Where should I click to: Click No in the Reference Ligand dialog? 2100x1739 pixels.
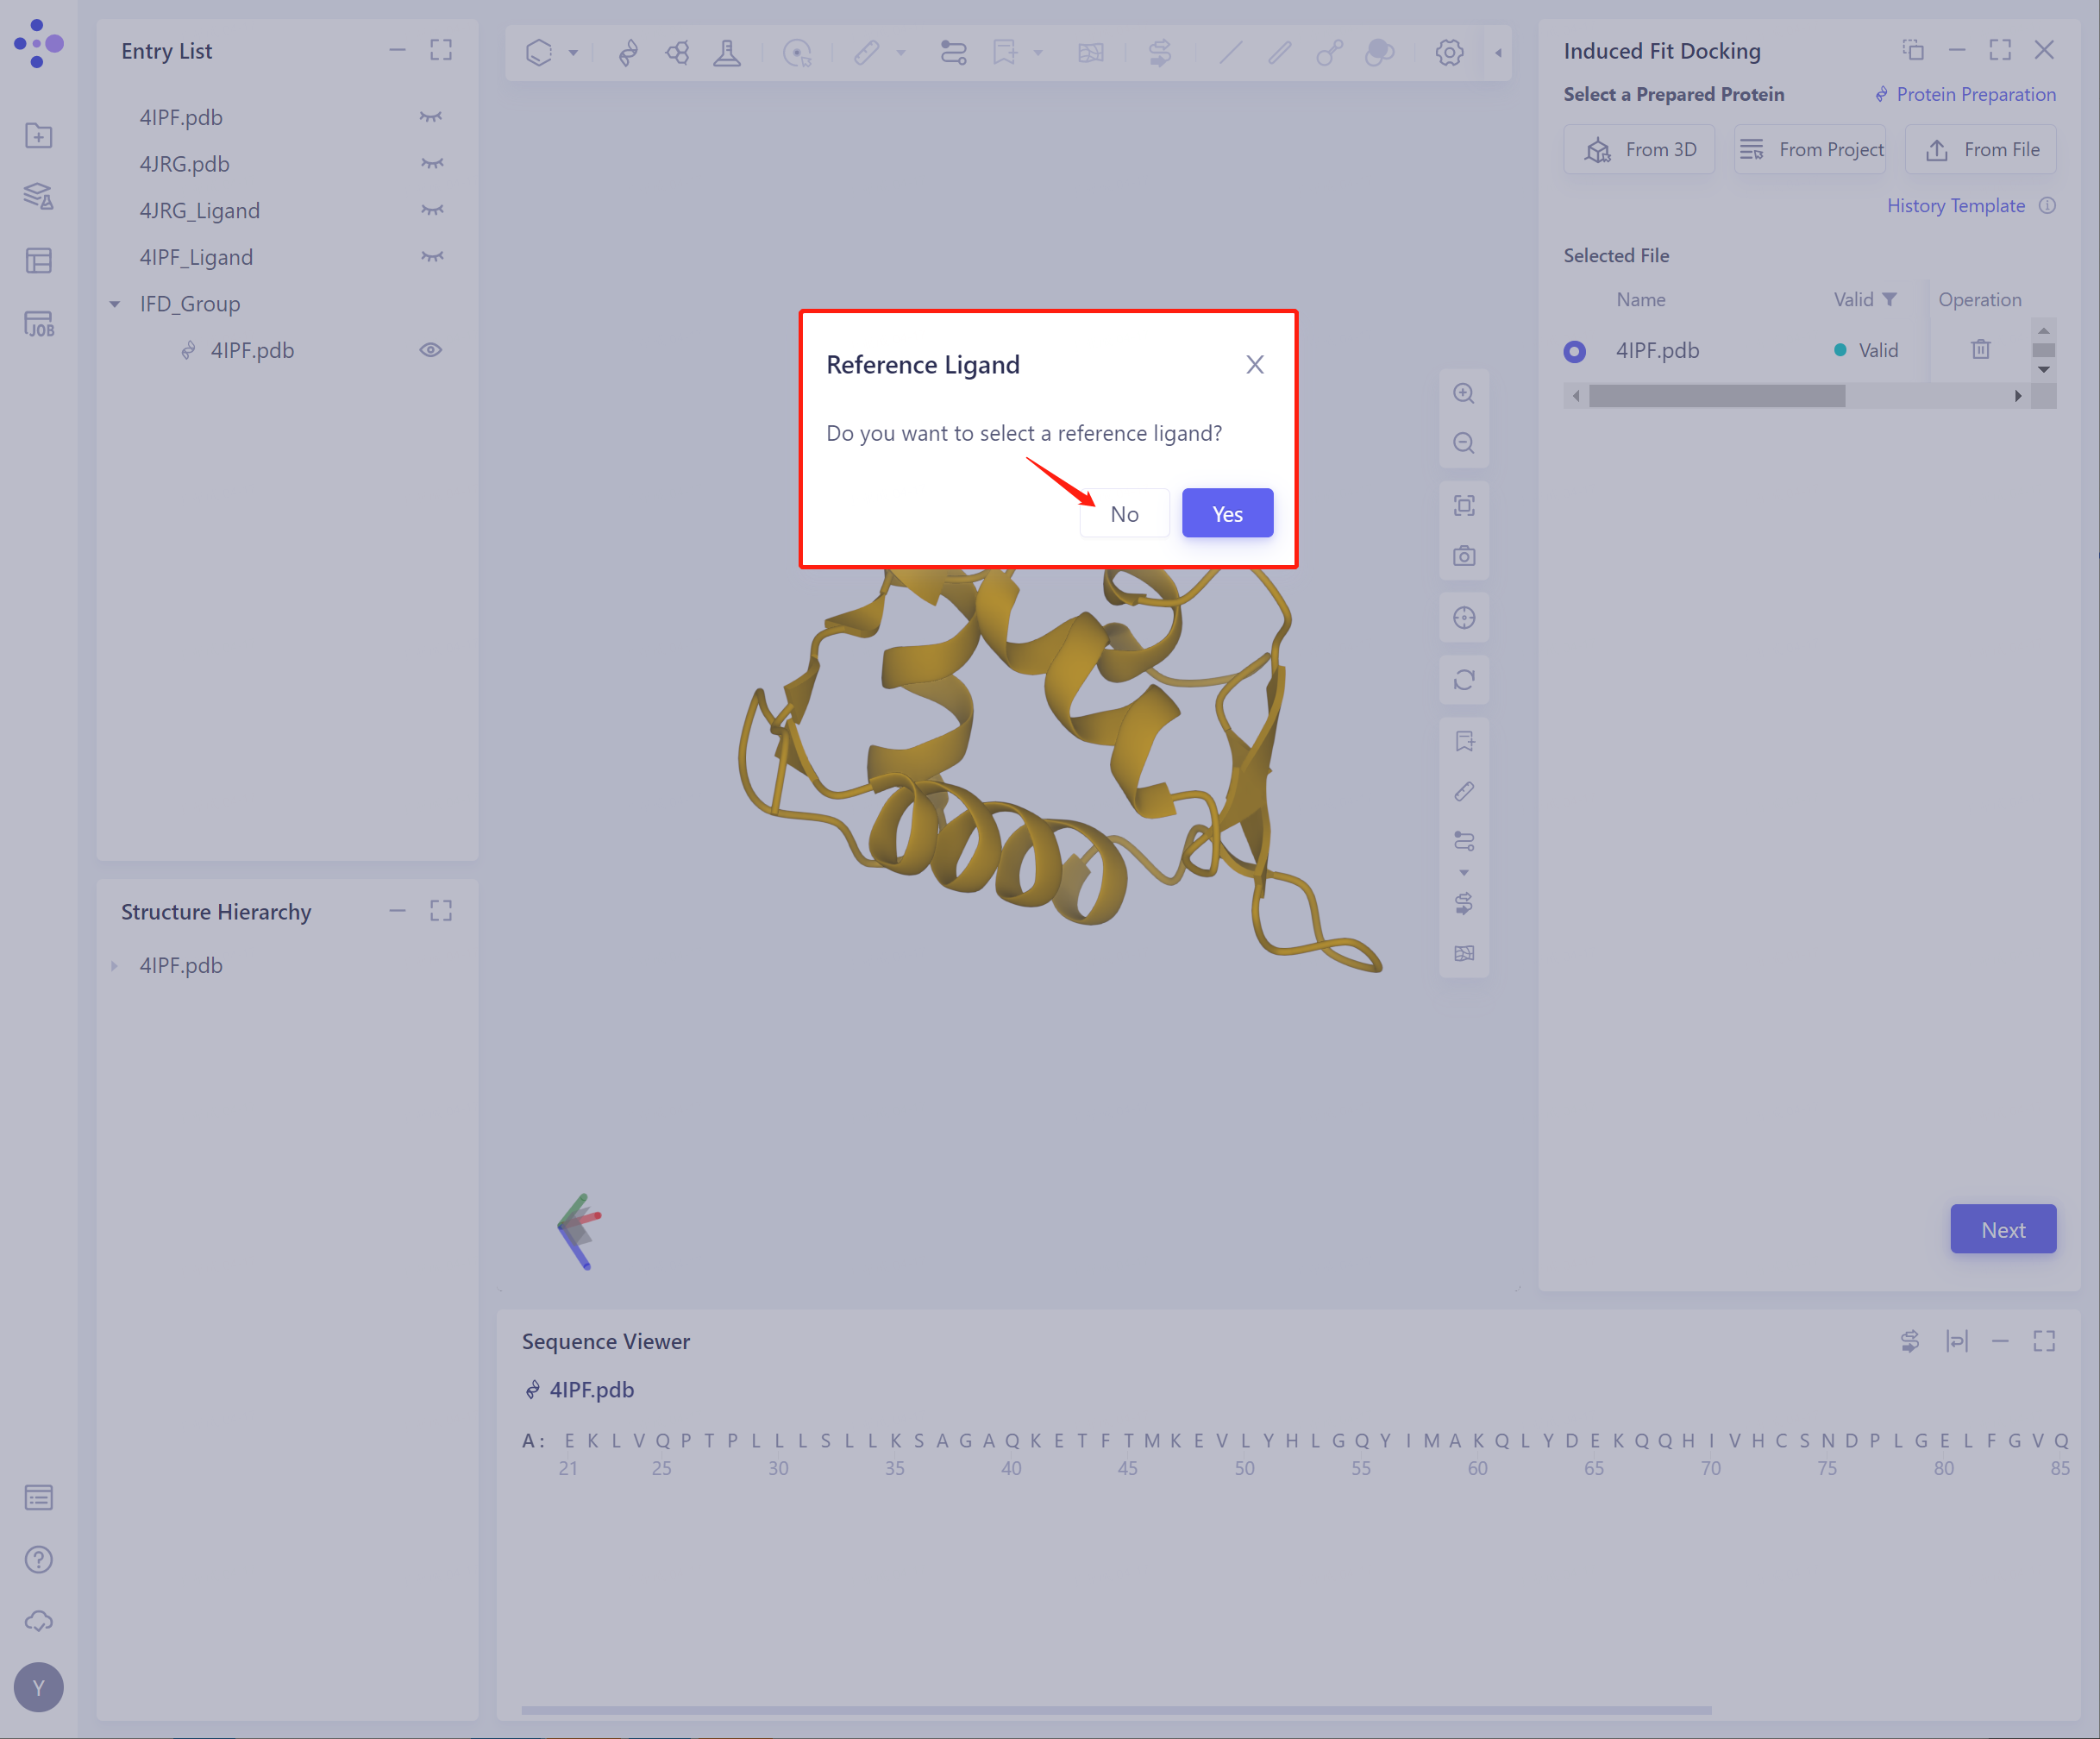tap(1124, 513)
